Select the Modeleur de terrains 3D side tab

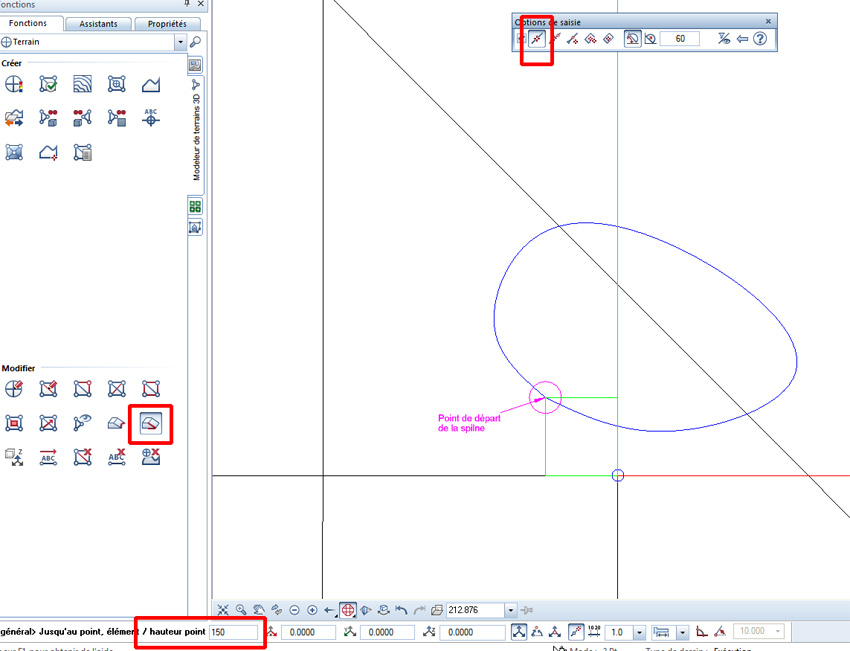click(196, 134)
